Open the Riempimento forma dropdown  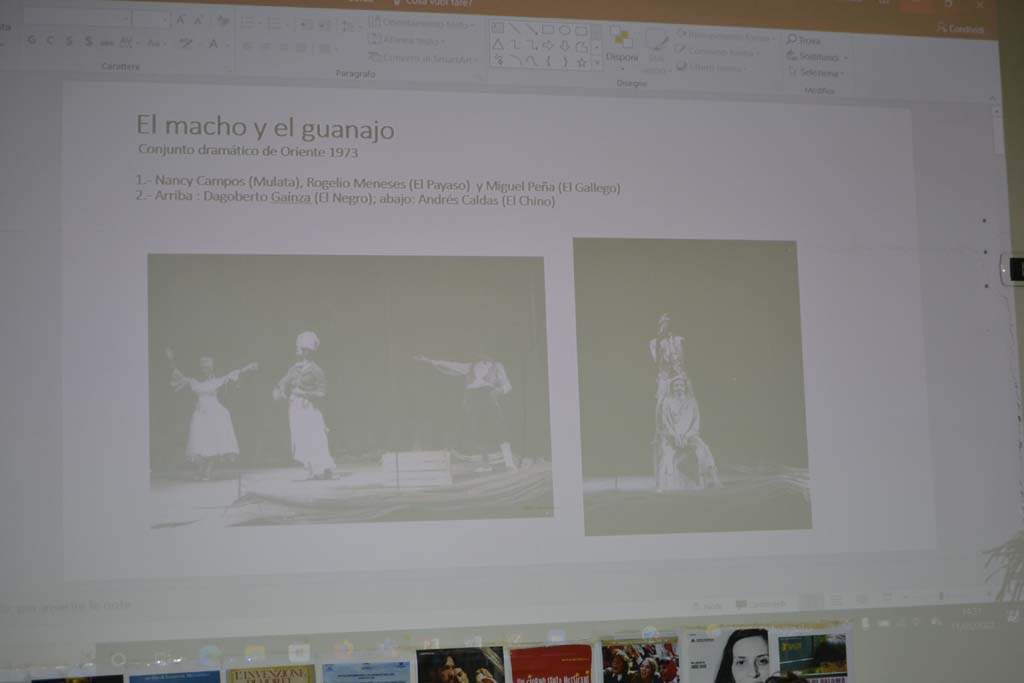pos(726,37)
